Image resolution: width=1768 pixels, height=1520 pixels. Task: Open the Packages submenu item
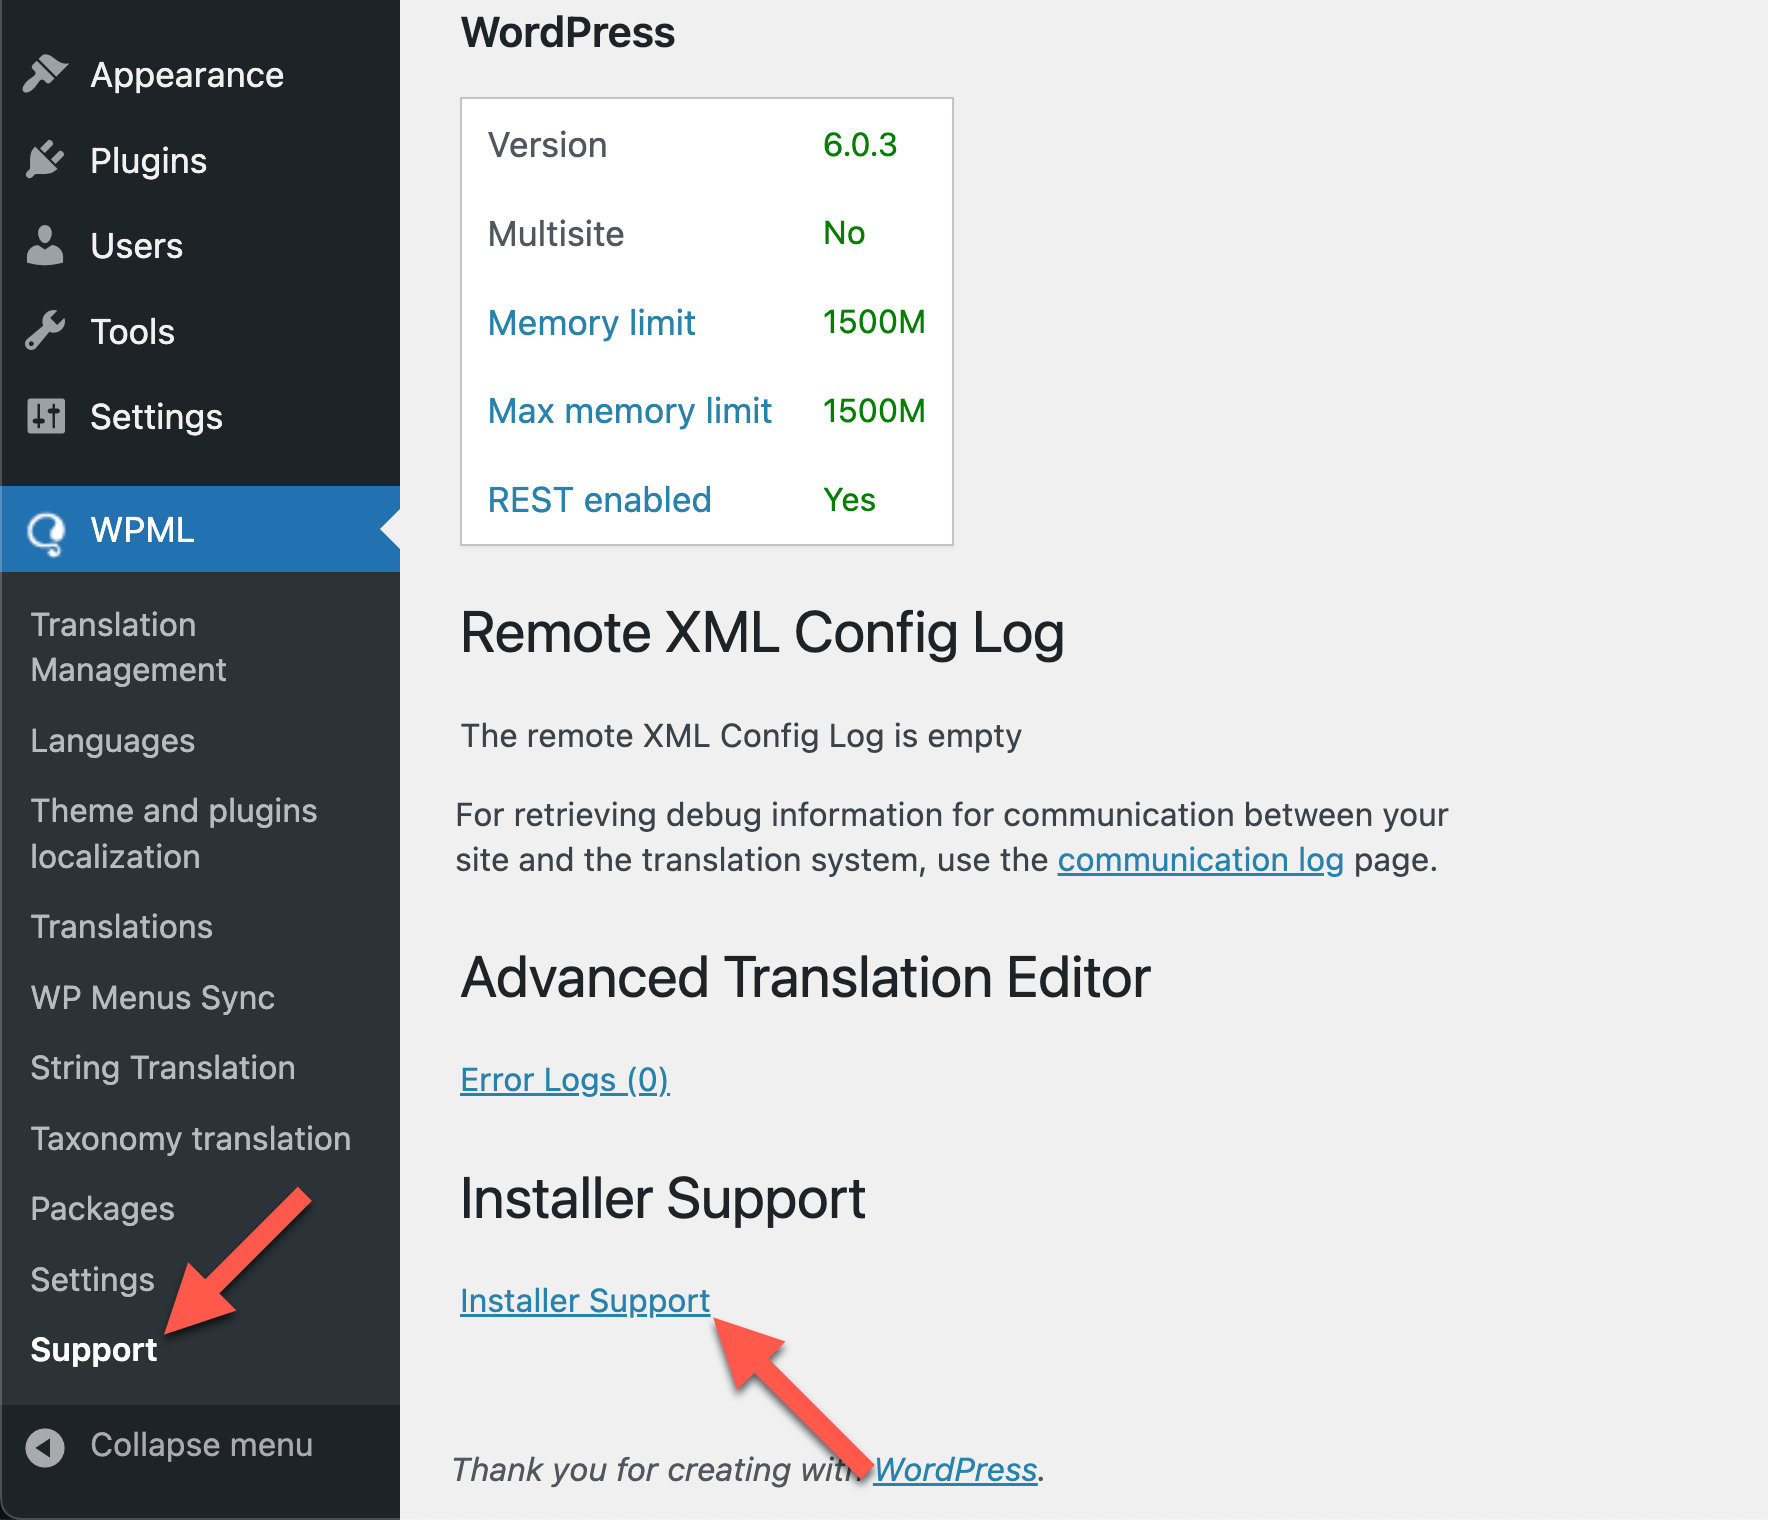click(103, 1209)
